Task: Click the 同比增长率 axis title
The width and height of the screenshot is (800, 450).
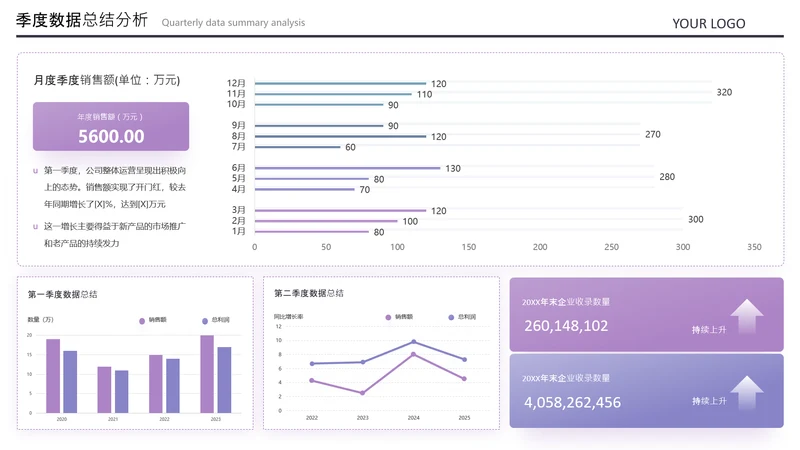Action: [x=288, y=317]
